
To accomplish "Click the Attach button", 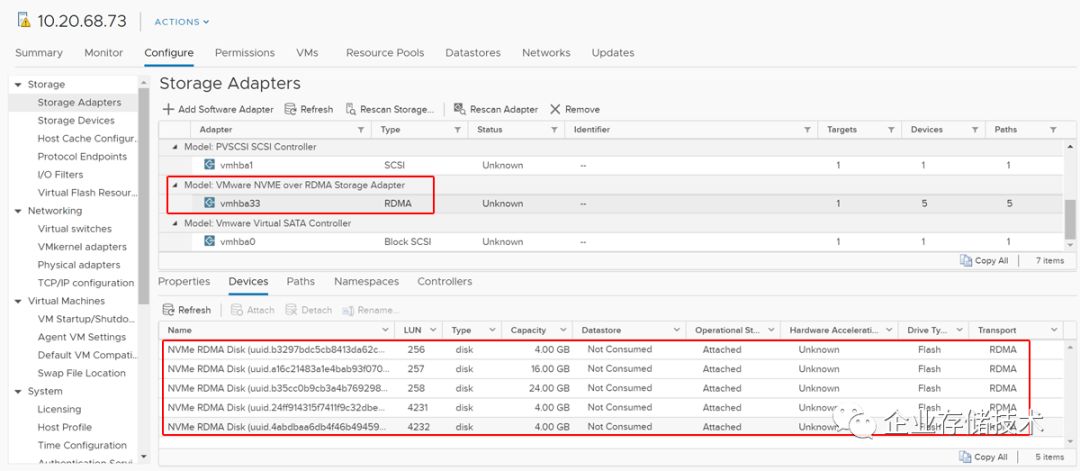I will [253, 311].
